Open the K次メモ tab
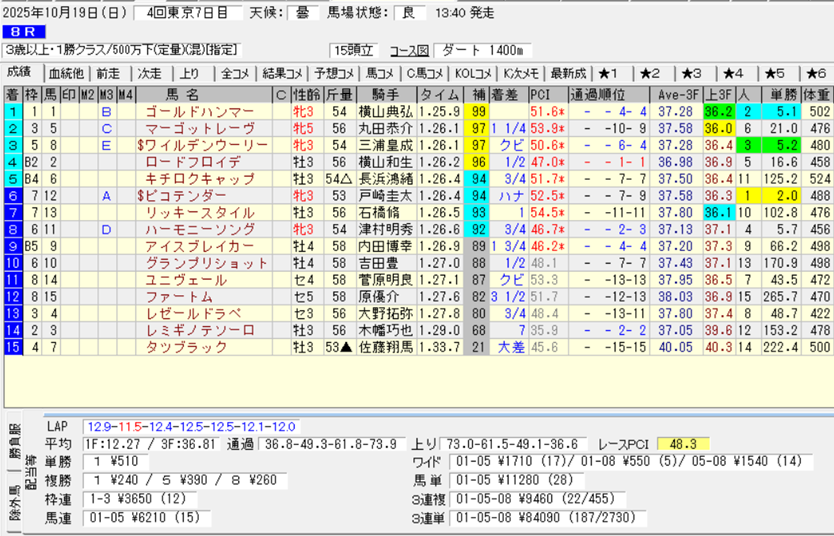Viewport: 834px width, 536px height. click(521, 73)
